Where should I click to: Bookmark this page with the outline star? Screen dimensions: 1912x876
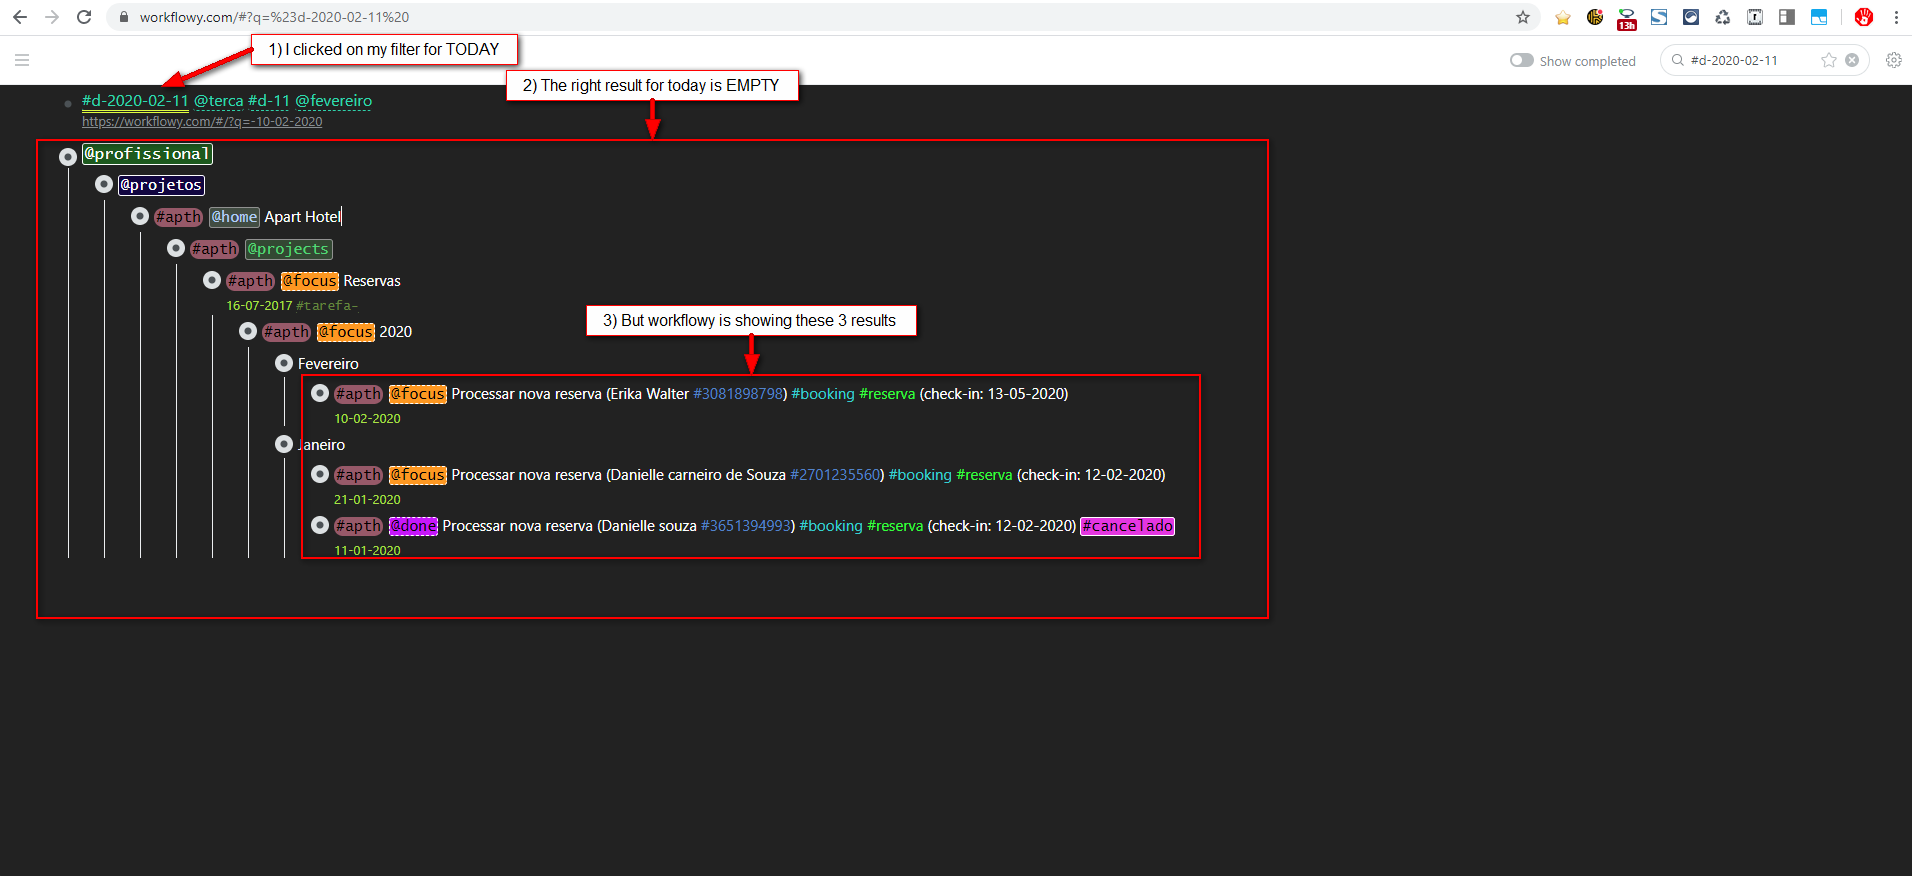coord(1523,17)
